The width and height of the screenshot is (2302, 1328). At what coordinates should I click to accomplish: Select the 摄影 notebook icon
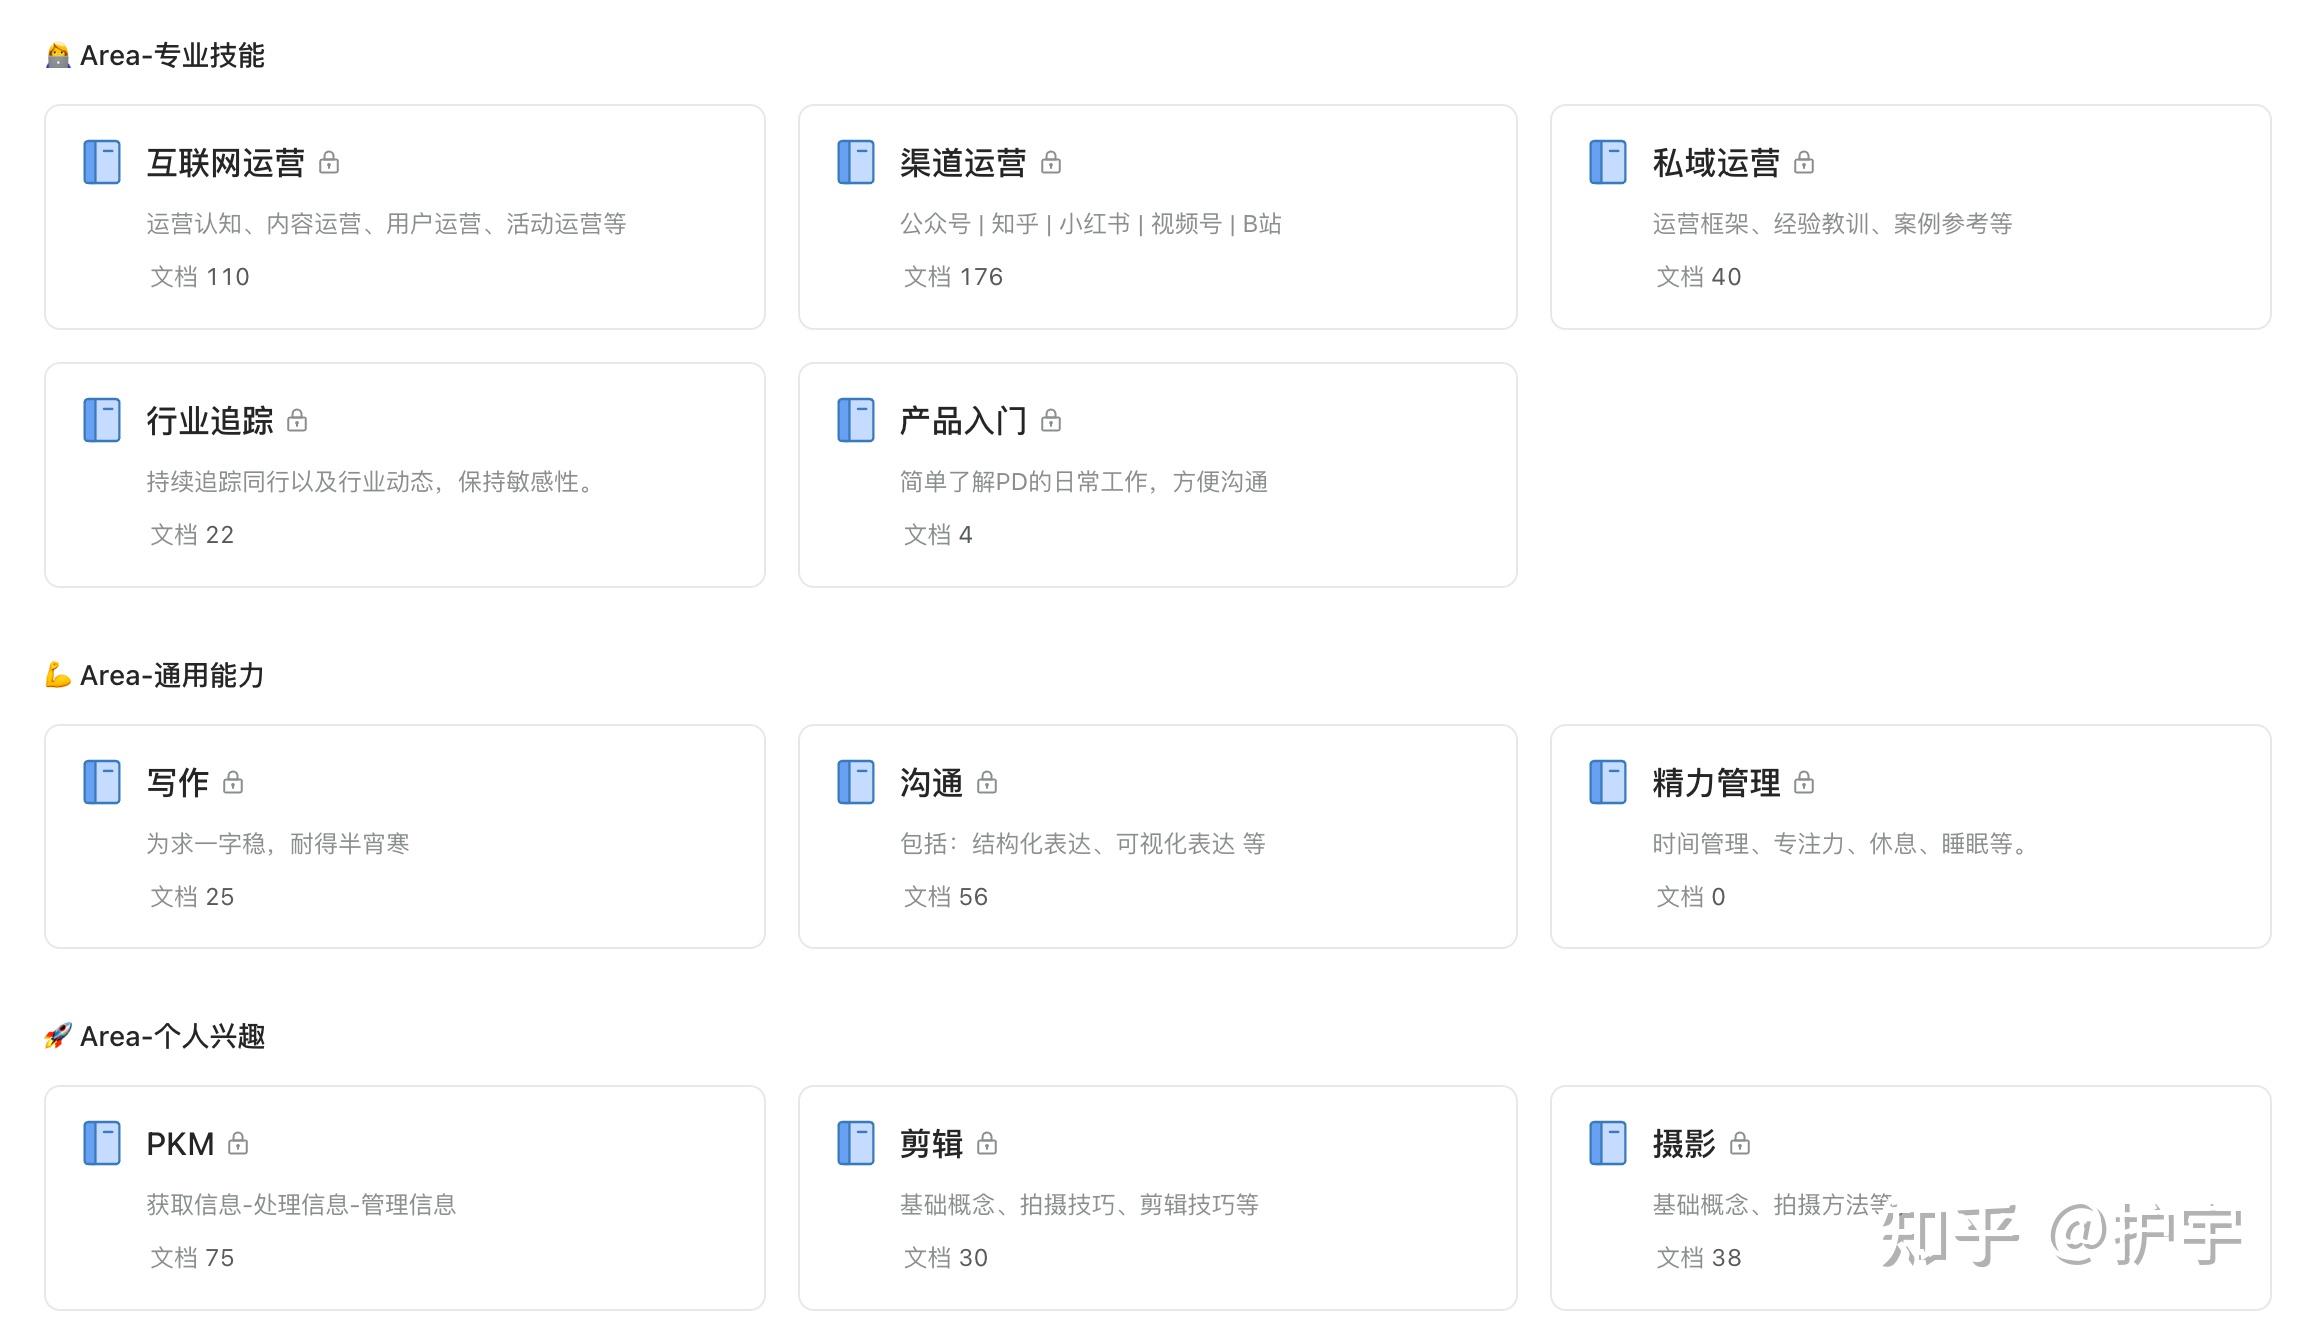pos(1608,1143)
